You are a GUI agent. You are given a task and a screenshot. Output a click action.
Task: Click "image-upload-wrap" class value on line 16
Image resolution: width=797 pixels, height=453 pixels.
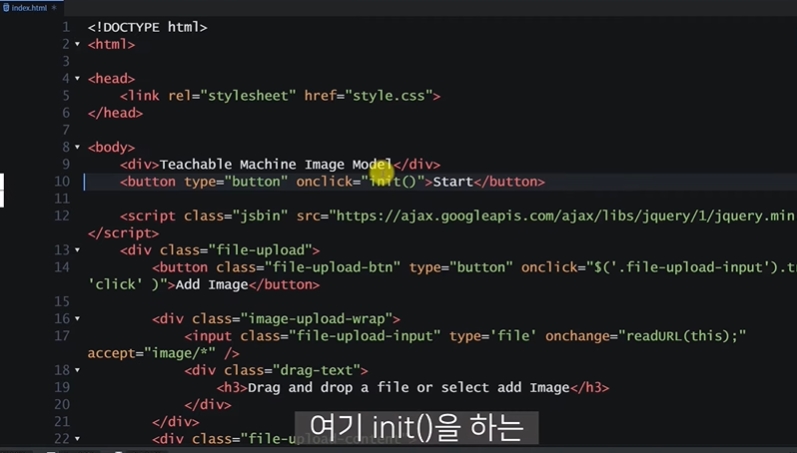pos(316,319)
